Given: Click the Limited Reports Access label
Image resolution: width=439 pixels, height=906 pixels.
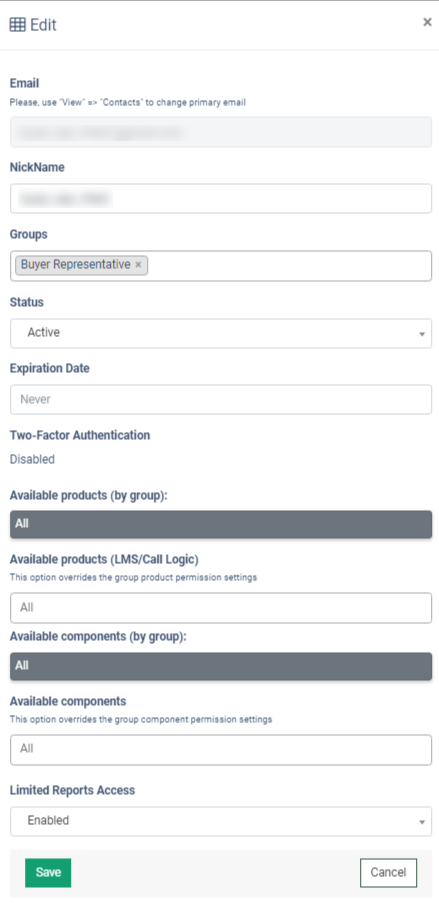Looking at the screenshot, I should pyautogui.click(x=72, y=790).
